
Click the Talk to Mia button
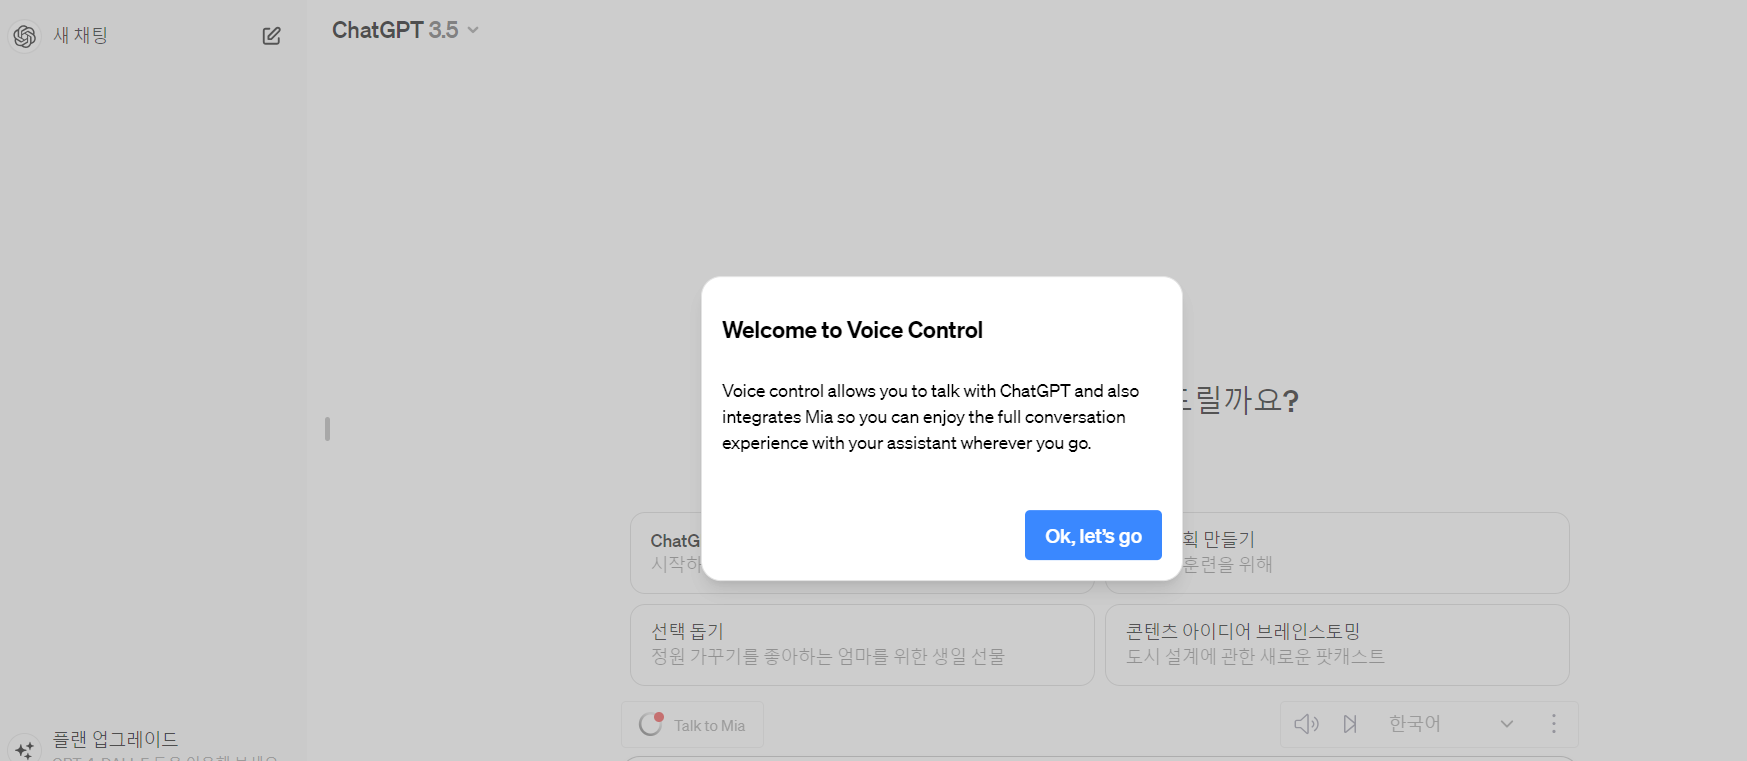click(x=692, y=725)
